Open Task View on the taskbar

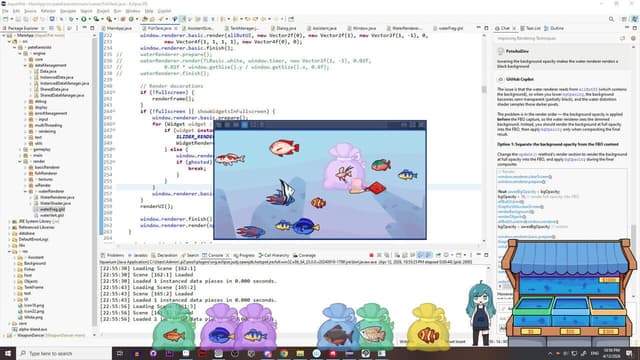pyautogui.click(x=120, y=353)
